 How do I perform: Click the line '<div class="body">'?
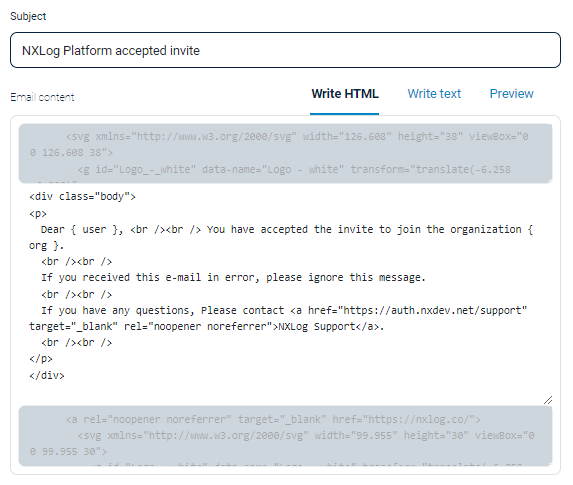tap(83, 197)
